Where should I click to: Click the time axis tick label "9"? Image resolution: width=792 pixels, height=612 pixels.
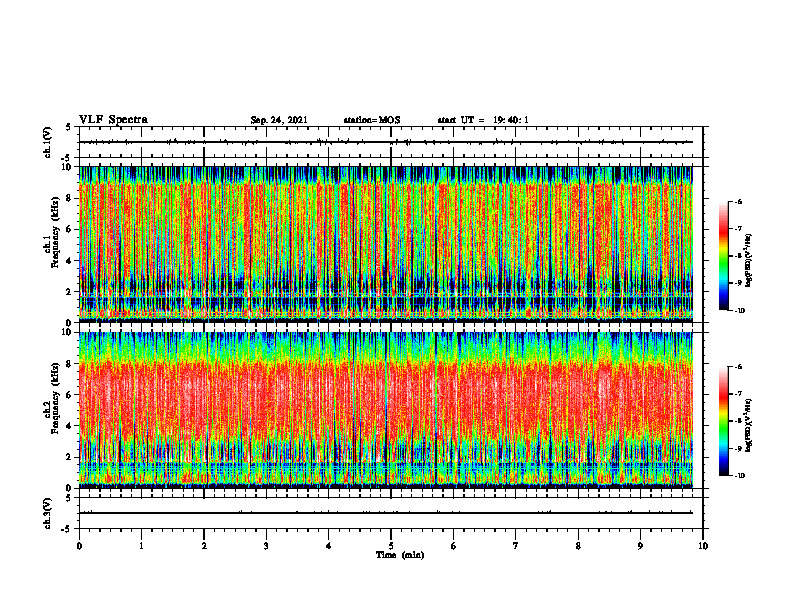pos(640,546)
